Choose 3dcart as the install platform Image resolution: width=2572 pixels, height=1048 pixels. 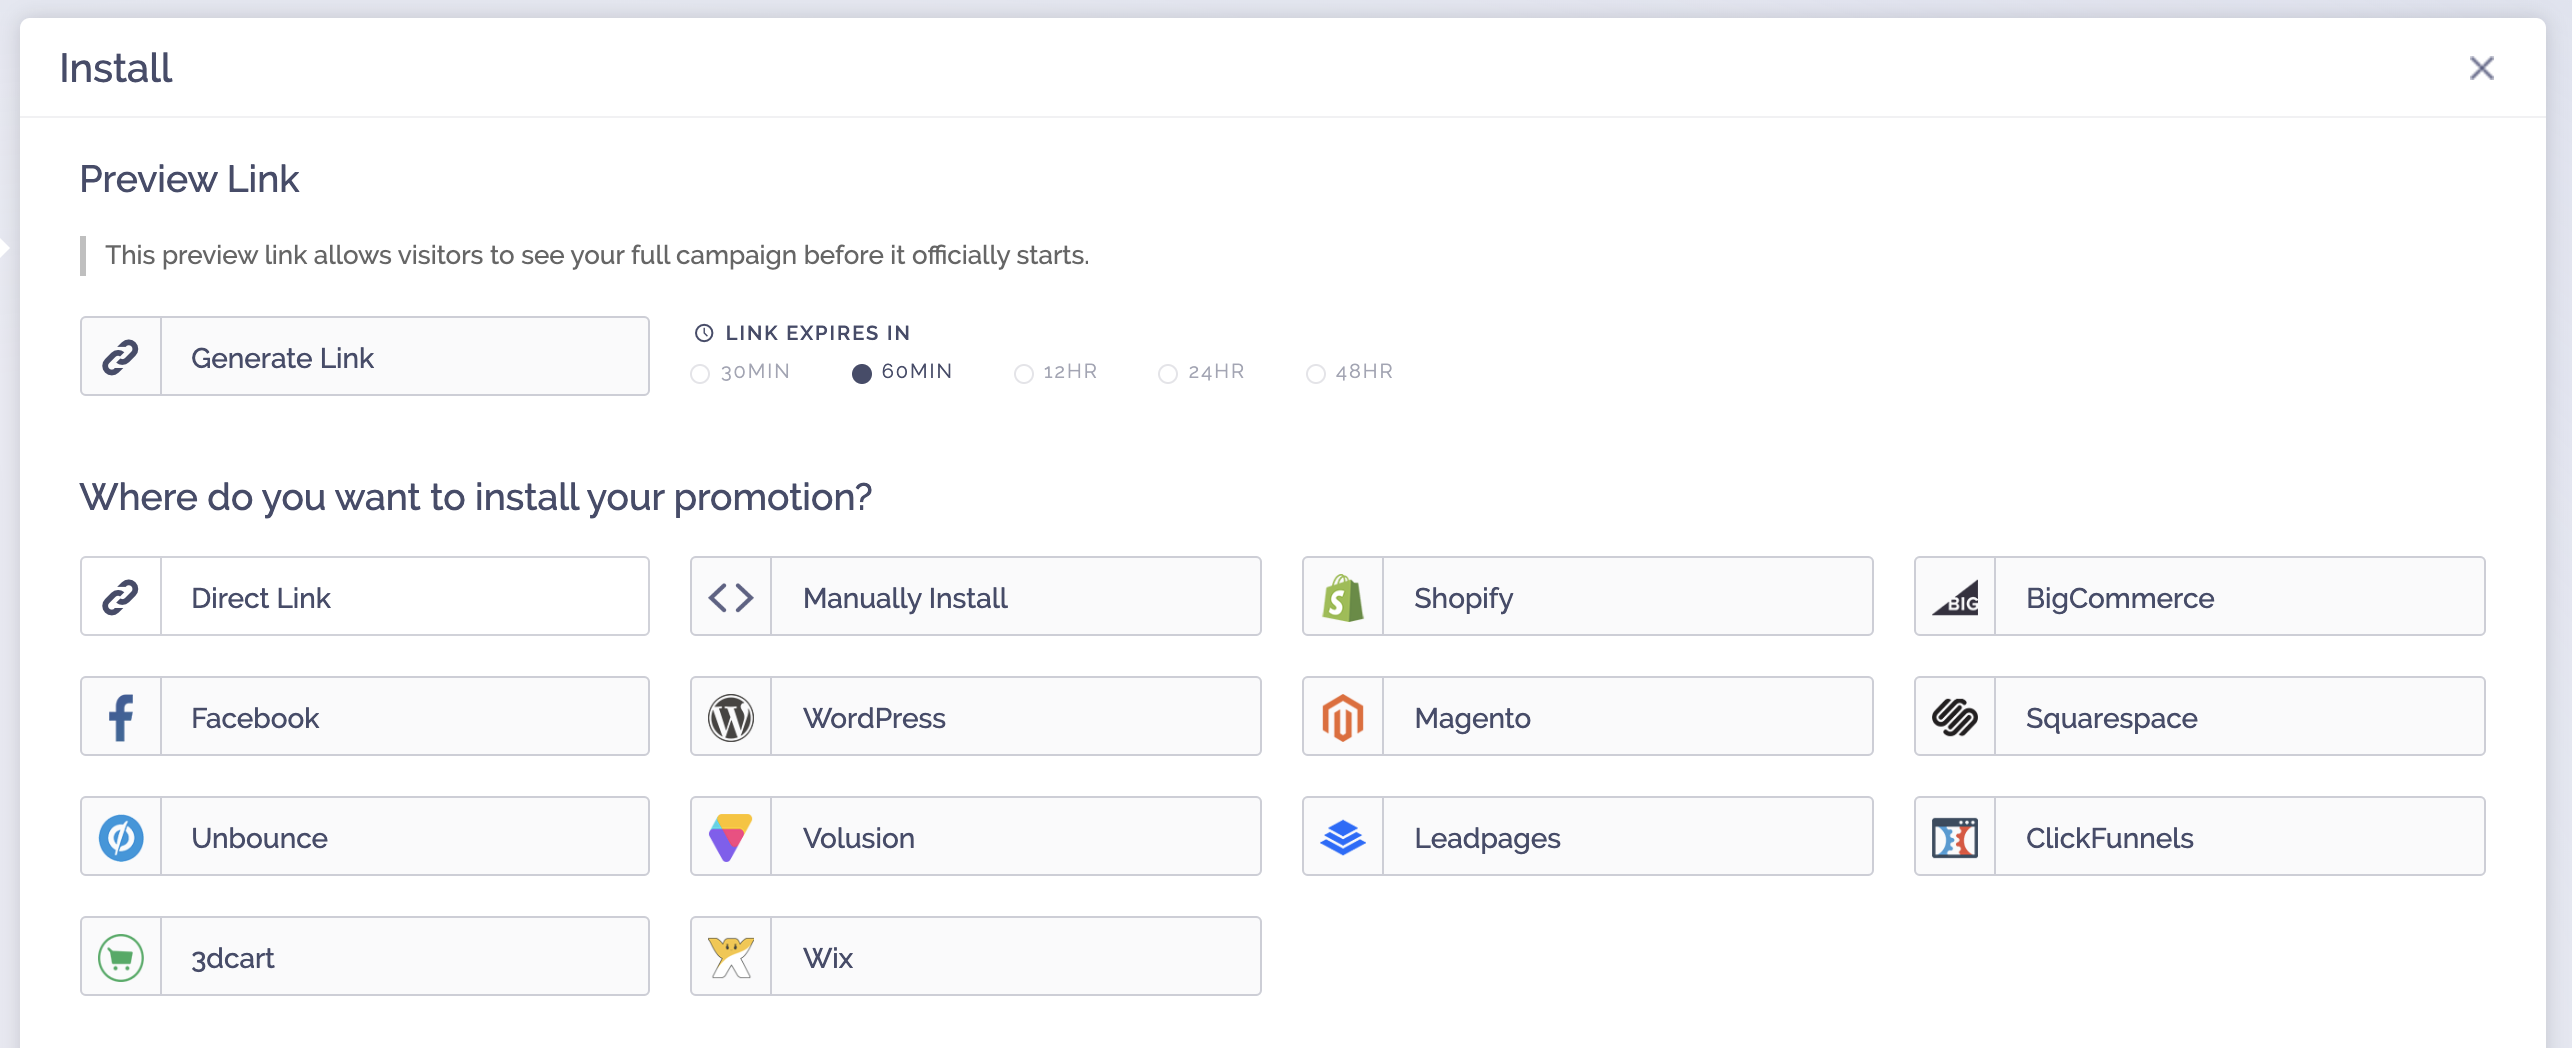tap(365, 957)
